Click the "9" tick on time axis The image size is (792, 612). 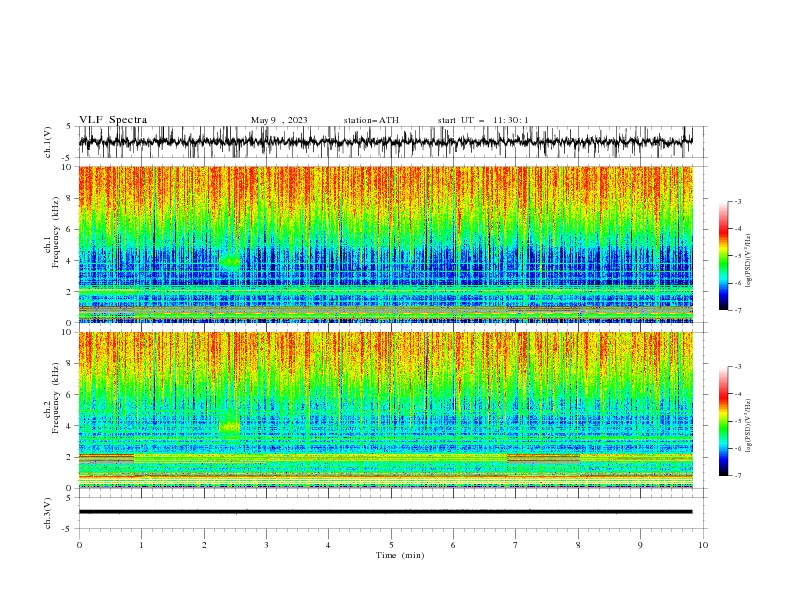tap(640, 545)
